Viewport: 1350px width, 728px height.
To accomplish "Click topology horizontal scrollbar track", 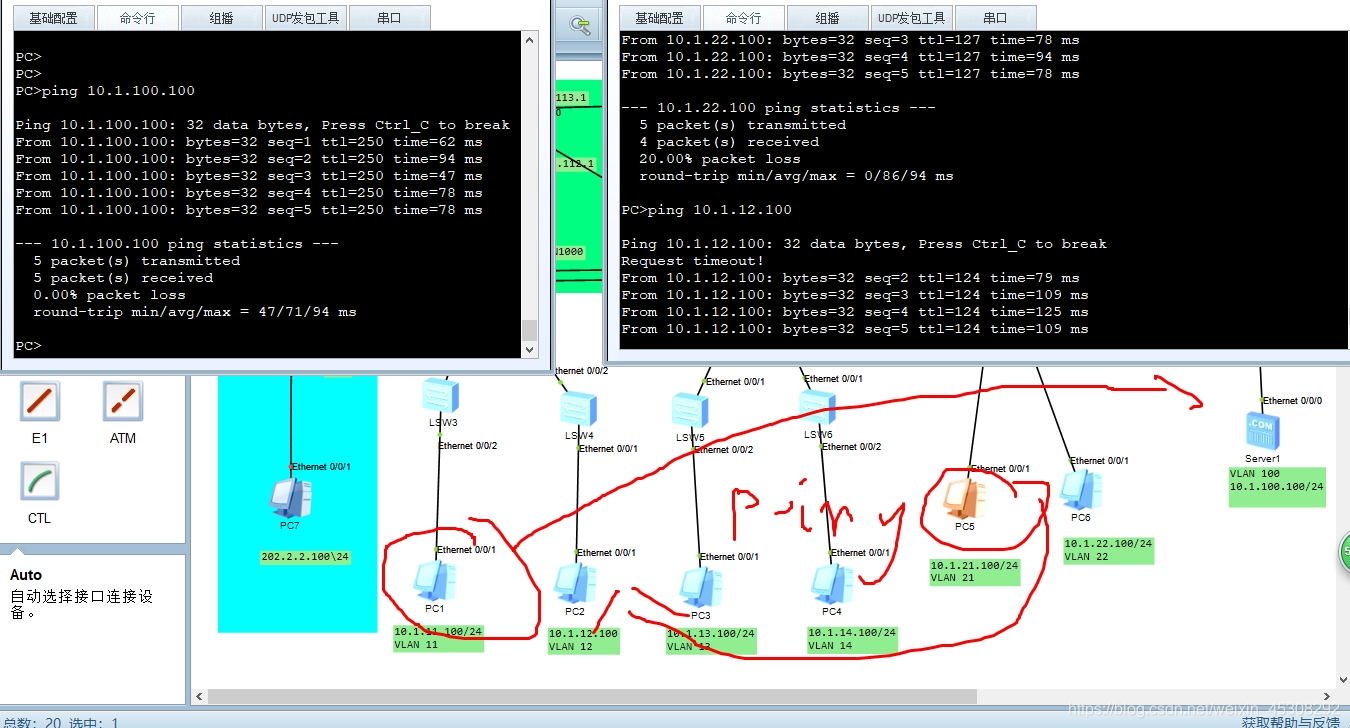I will tap(765, 695).
